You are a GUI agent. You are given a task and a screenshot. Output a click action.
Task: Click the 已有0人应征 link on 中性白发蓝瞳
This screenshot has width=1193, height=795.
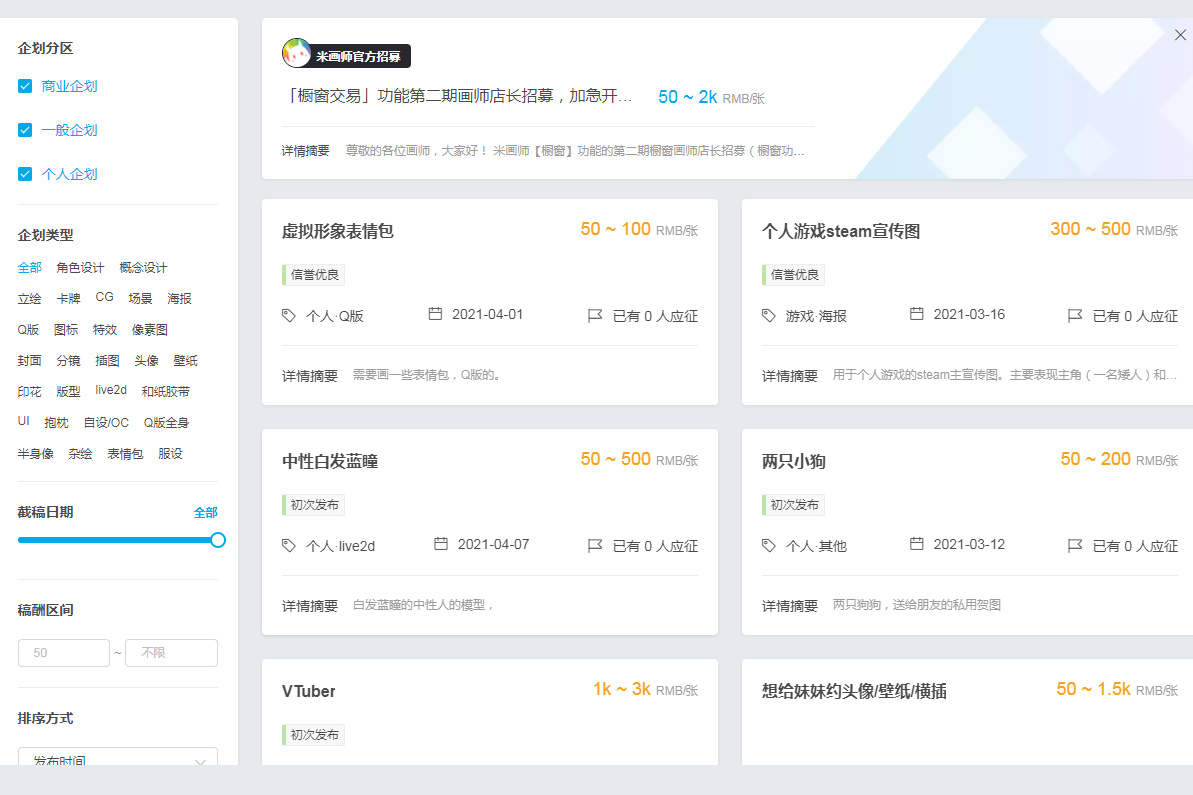[655, 544]
